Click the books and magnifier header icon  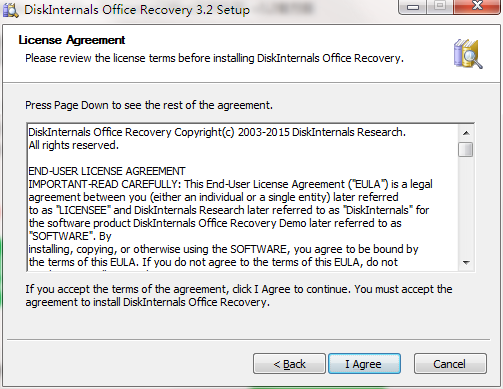[468, 54]
